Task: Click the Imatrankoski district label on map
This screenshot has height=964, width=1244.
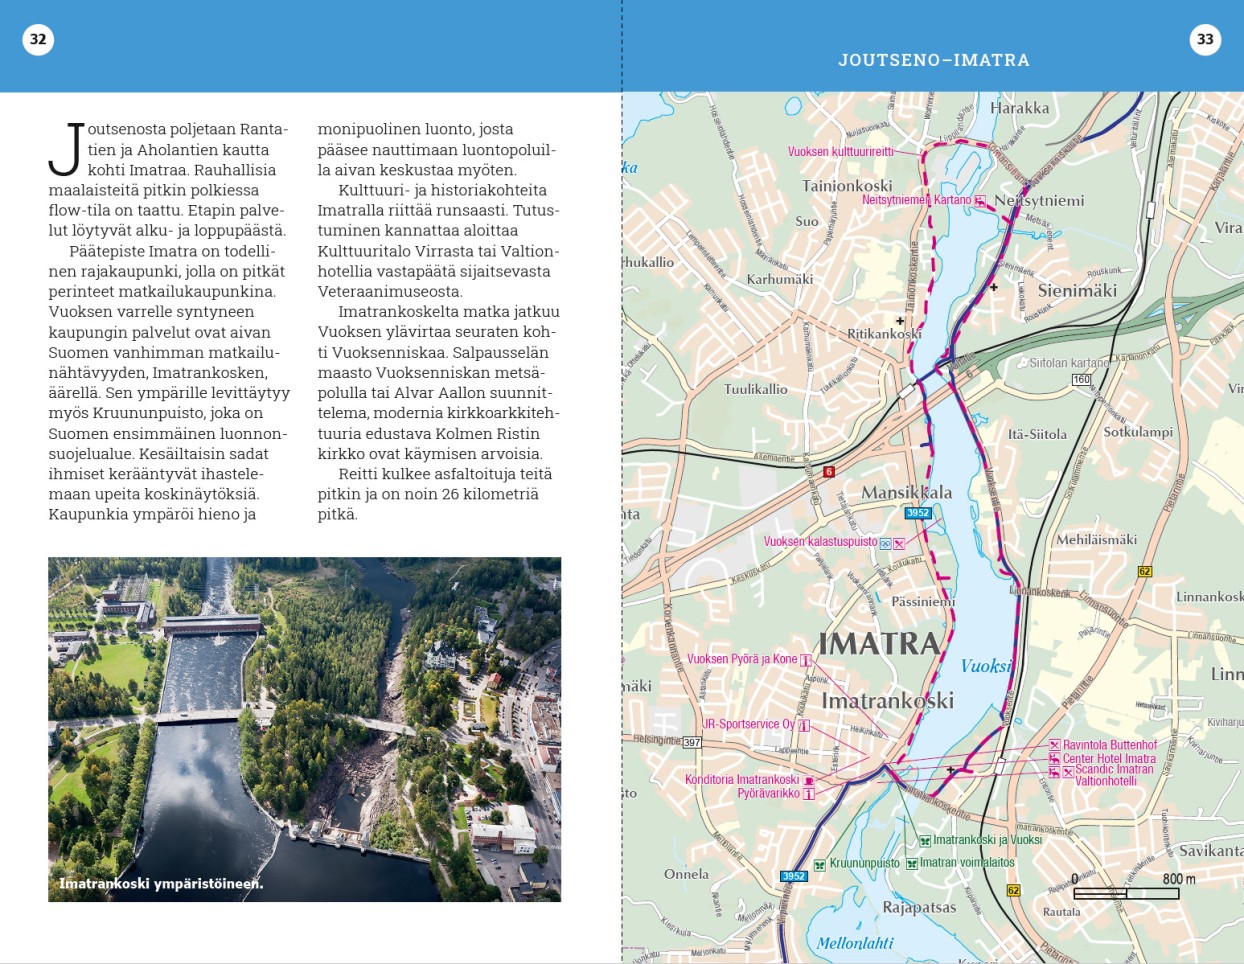Action: point(888,701)
